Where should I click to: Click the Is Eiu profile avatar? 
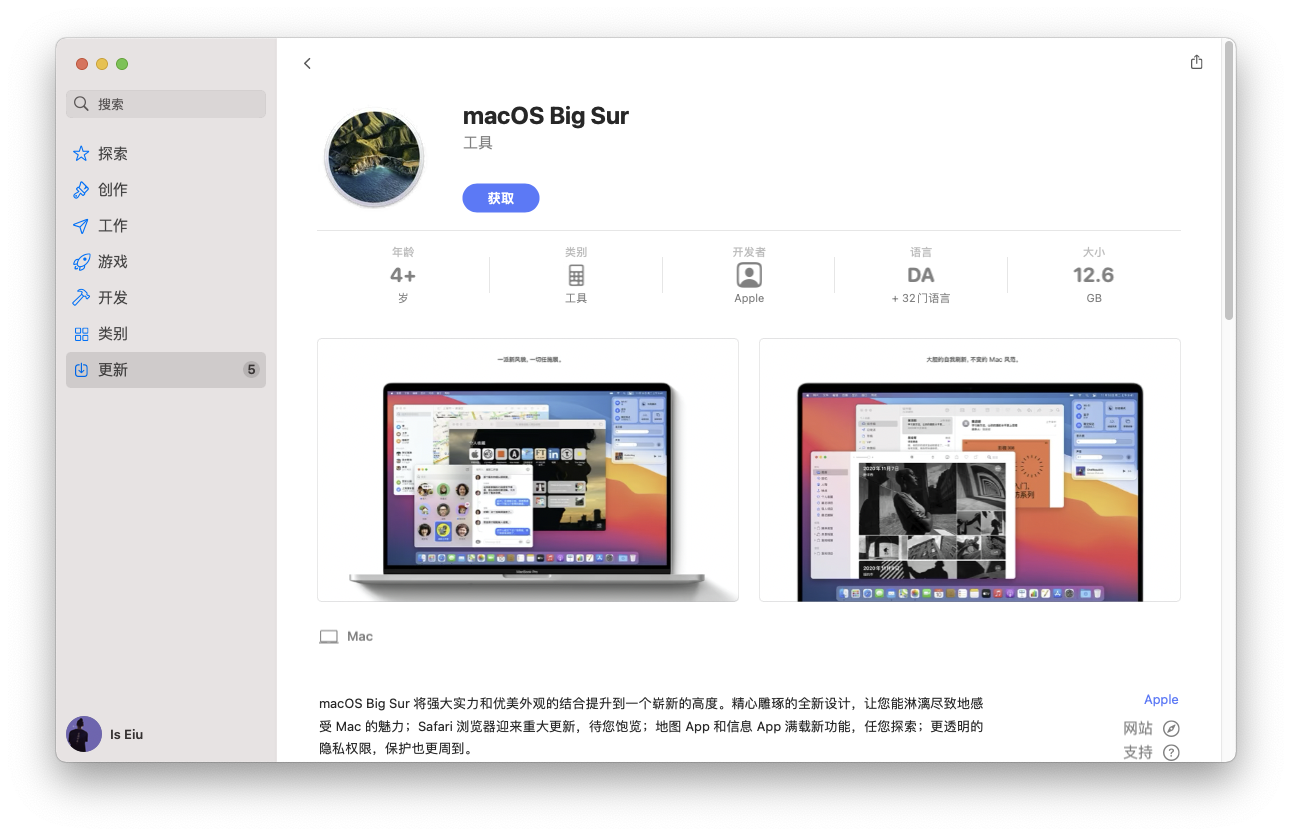[84, 734]
